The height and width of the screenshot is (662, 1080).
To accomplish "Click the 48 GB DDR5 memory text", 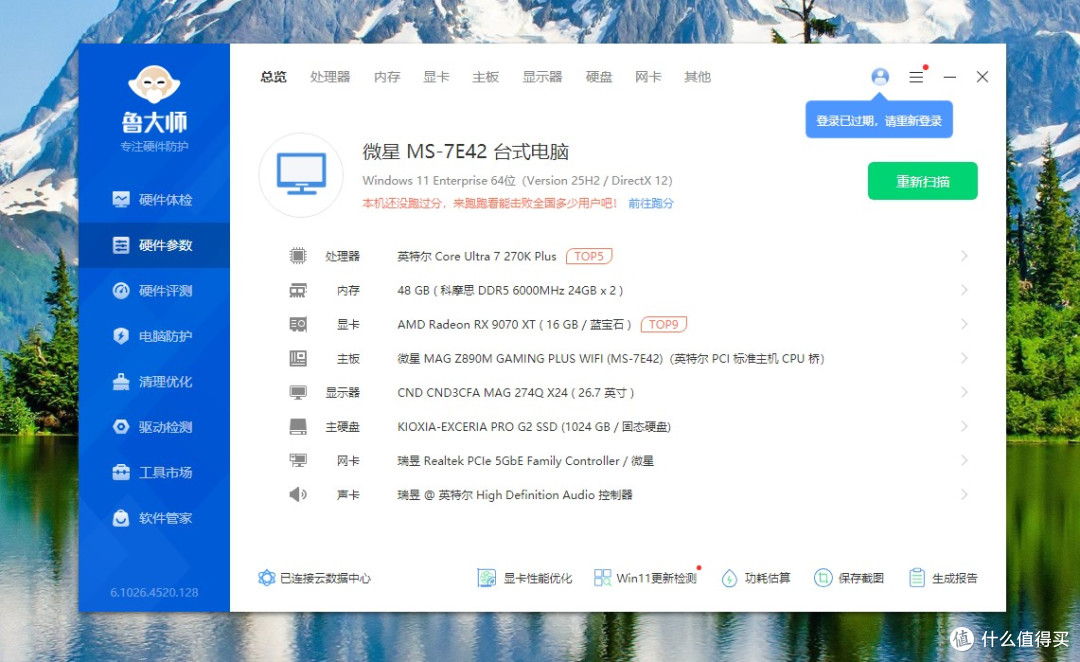I will [510, 291].
